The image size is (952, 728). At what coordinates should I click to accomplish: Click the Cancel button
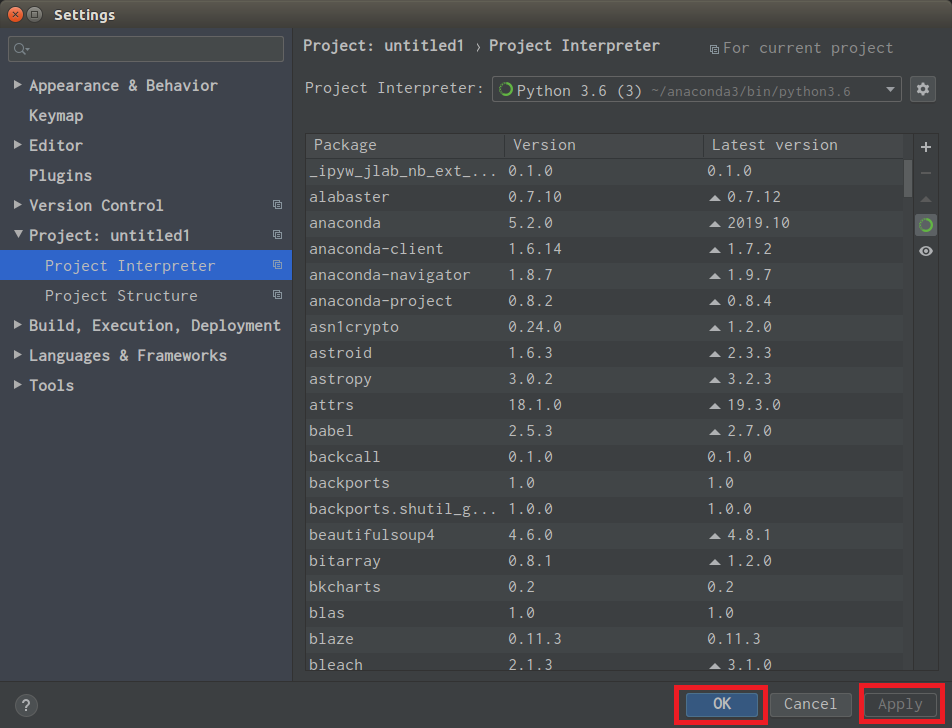[810, 704]
